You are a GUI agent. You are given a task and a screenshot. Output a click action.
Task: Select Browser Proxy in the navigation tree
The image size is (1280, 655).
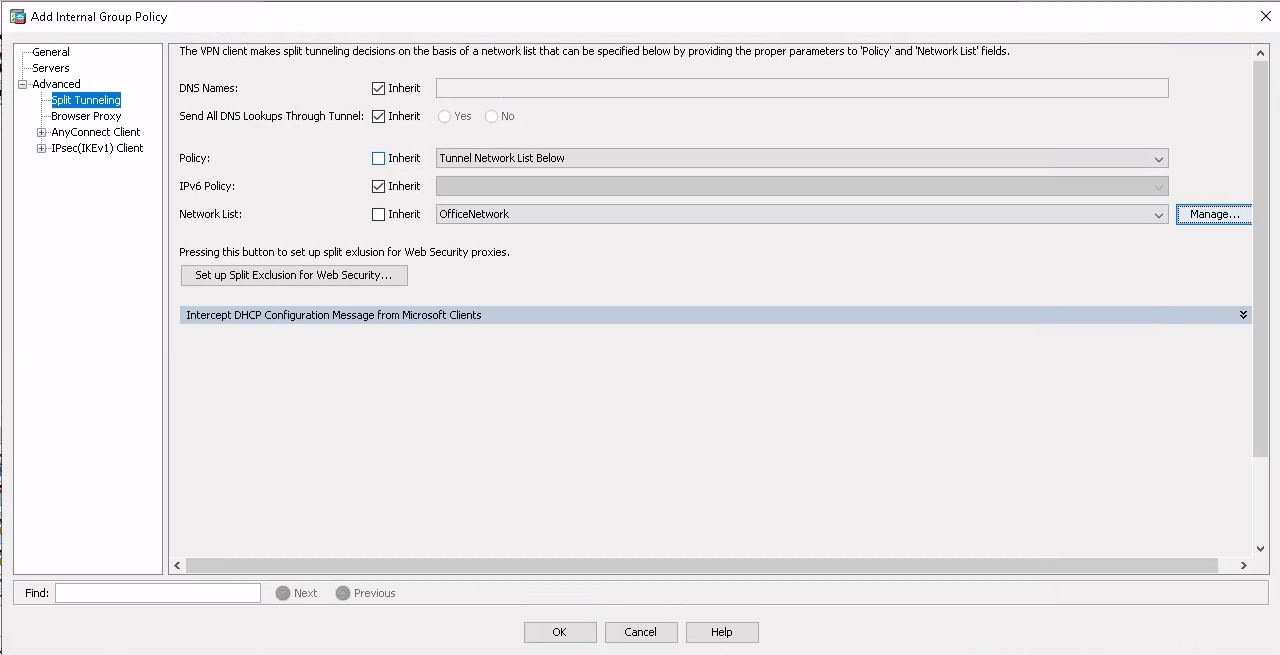pyautogui.click(x=86, y=115)
